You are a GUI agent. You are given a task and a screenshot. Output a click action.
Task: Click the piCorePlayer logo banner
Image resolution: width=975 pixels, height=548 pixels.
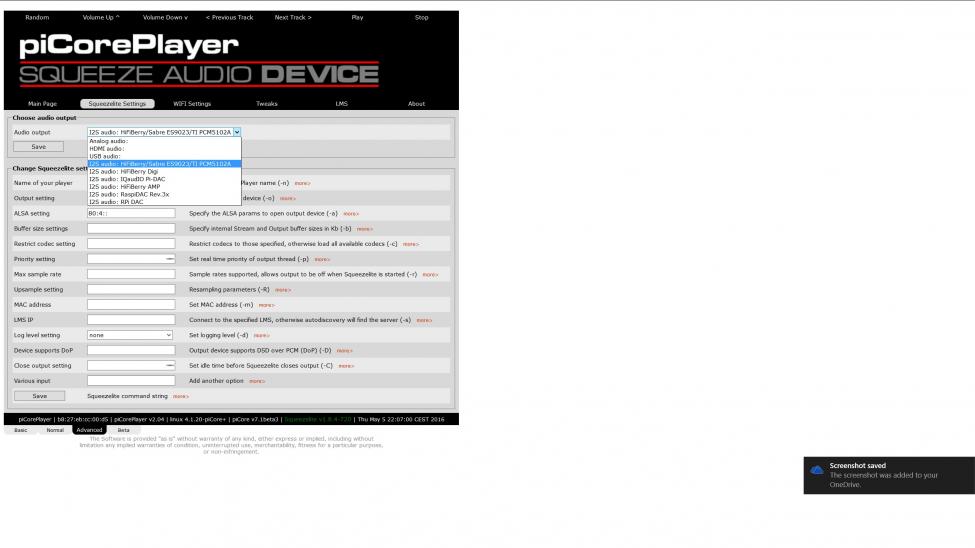pos(199,61)
